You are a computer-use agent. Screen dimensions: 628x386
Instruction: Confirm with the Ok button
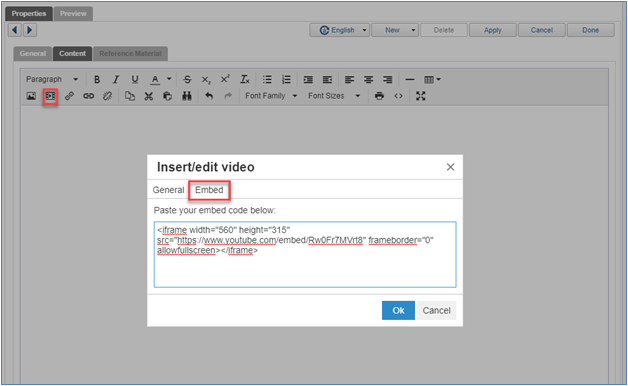click(x=398, y=310)
